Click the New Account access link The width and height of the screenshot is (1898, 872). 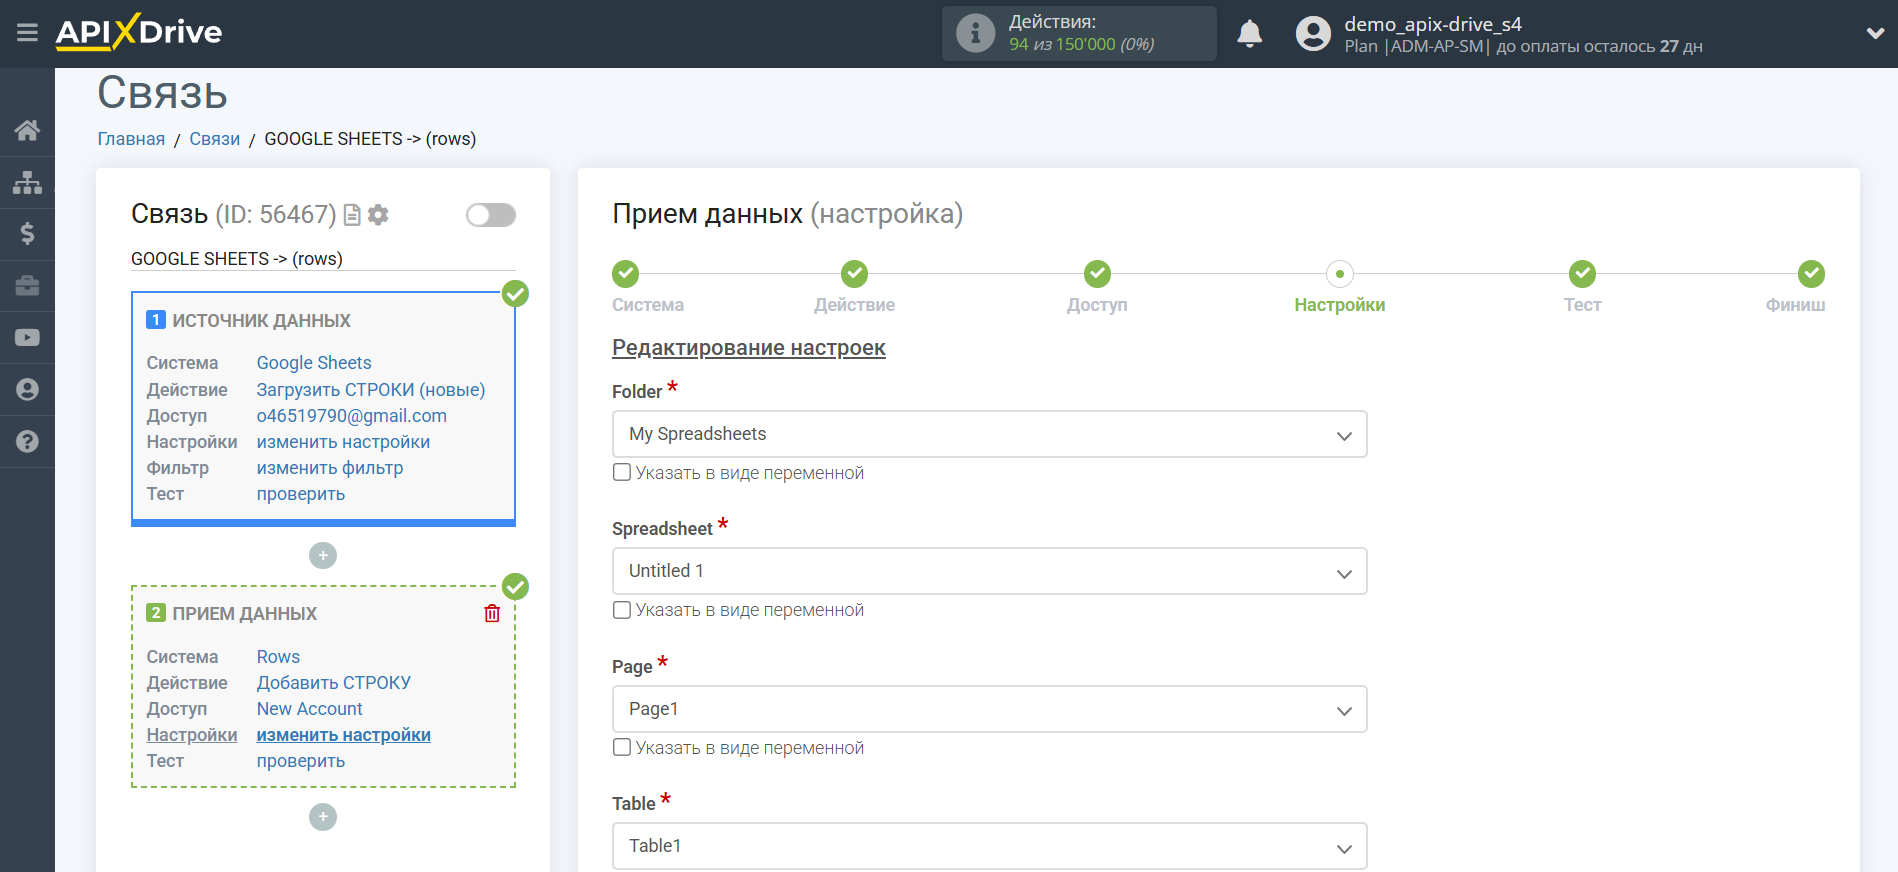click(x=310, y=709)
